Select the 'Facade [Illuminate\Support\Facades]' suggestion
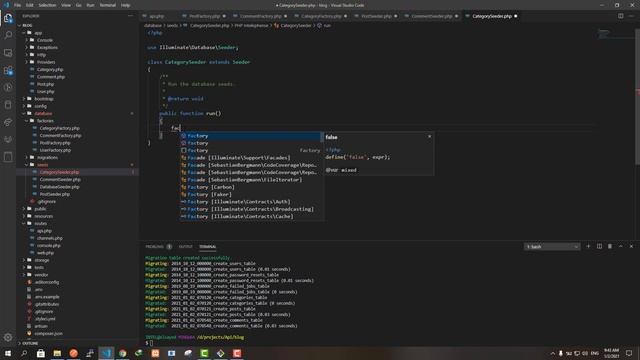Image resolution: width=640 pixels, height=360 pixels. click(251, 158)
